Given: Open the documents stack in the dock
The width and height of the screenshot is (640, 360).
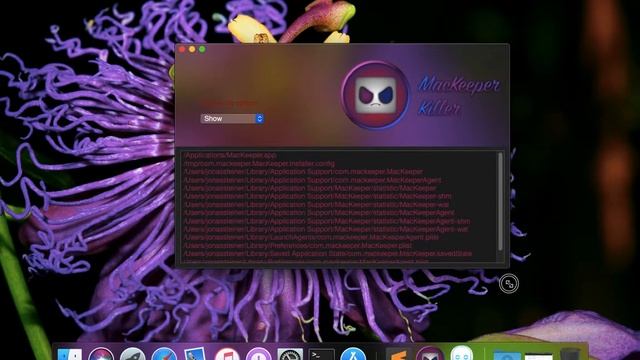Looking at the screenshot, I should coord(538,356).
